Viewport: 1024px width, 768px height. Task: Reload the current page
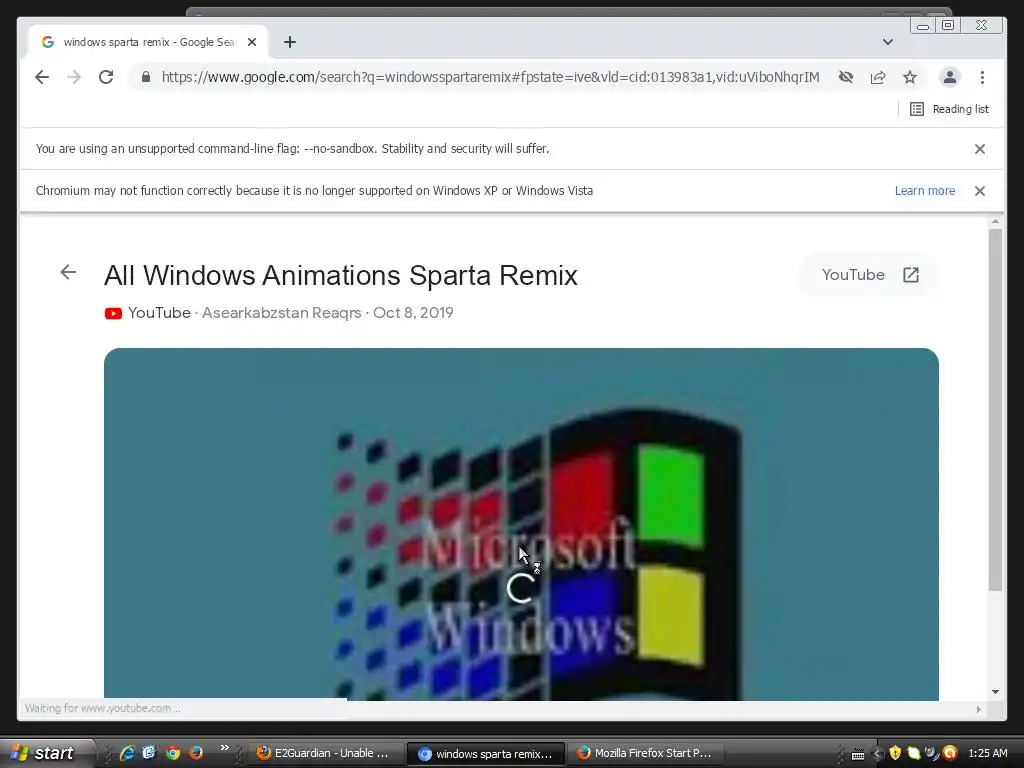tap(106, 77)
